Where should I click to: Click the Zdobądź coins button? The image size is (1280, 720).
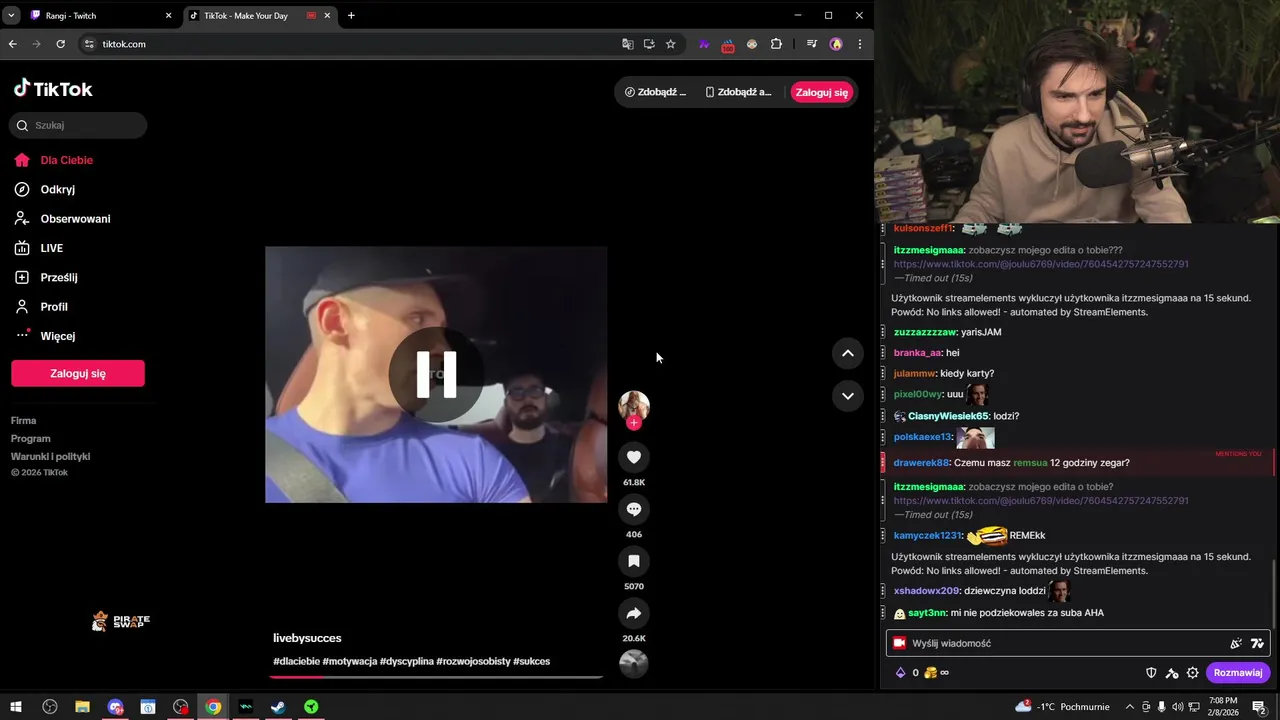coord(656,92)
